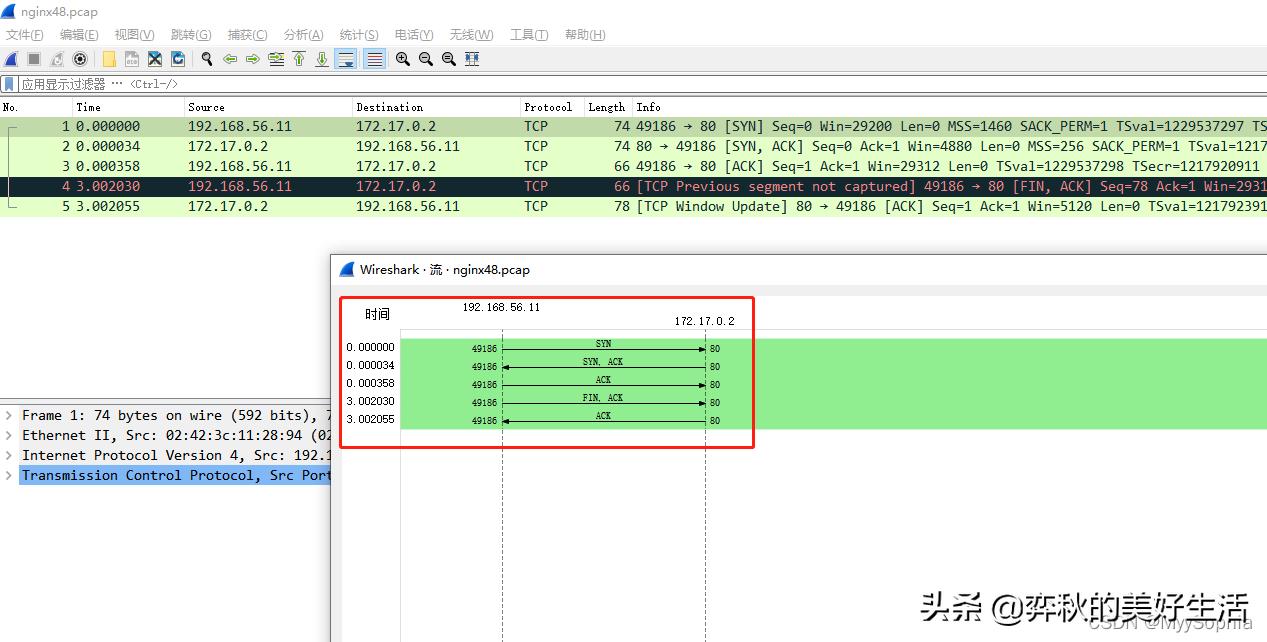Expand the Frame 1 tree item
The image size is (1267, 642).
pos(9,415)
